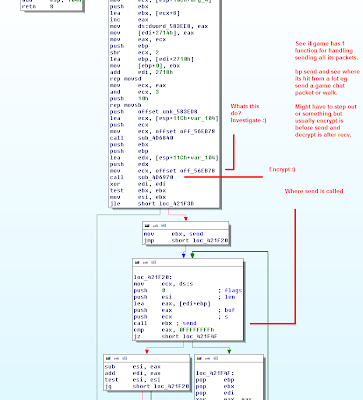Select the 'mov ds:dword_583EE8, eax' line
Image resolution: width=363 pixels, height=400 pixels.
159,26
